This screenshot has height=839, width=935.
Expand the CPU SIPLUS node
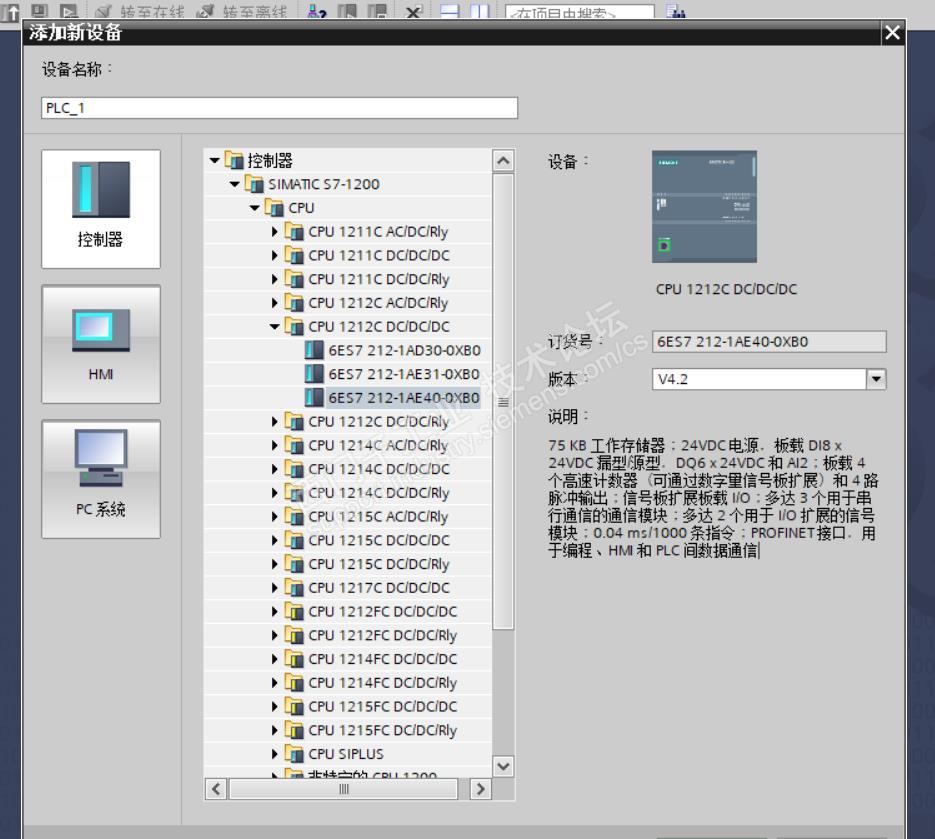point(274,754)
